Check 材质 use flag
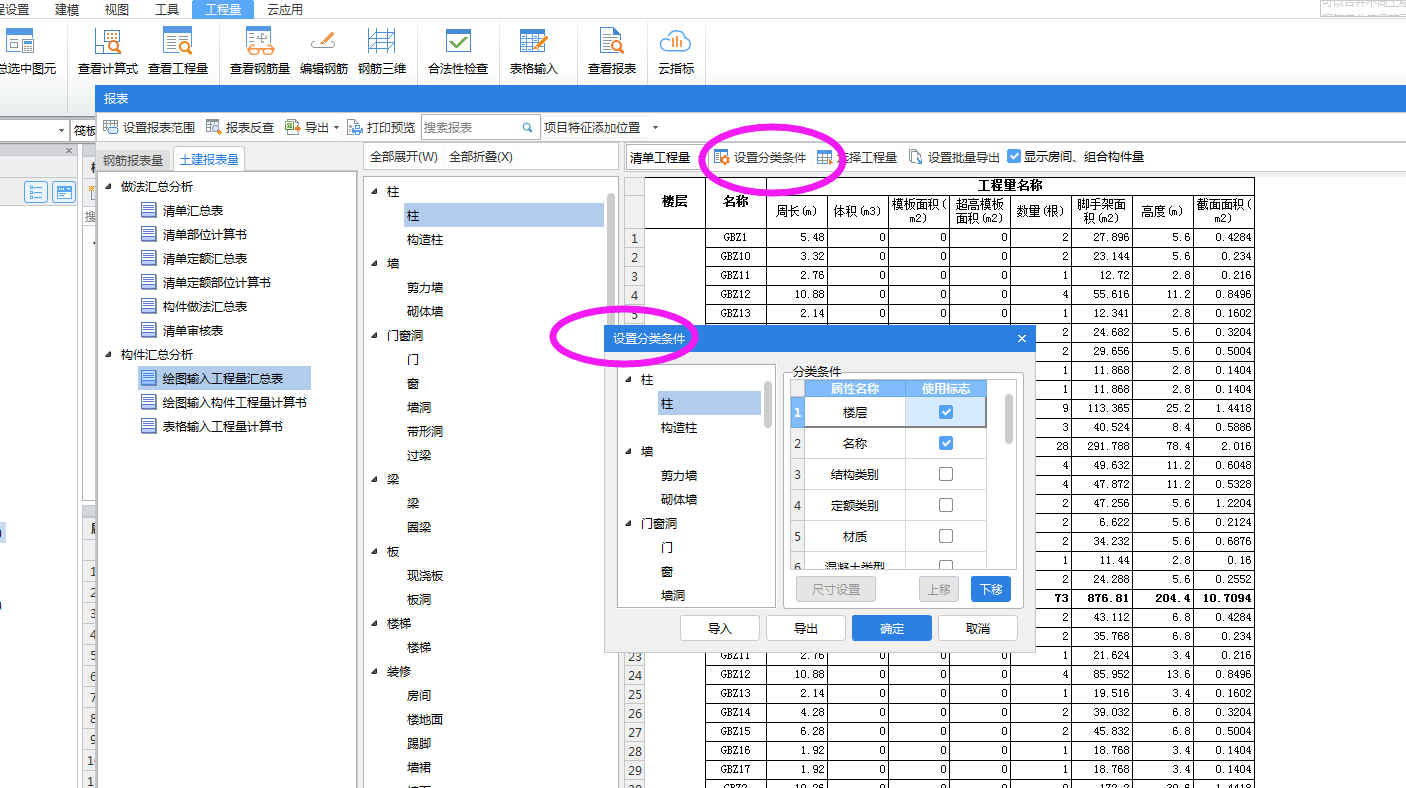The image size is (1406, 788). tap(946, 536)
